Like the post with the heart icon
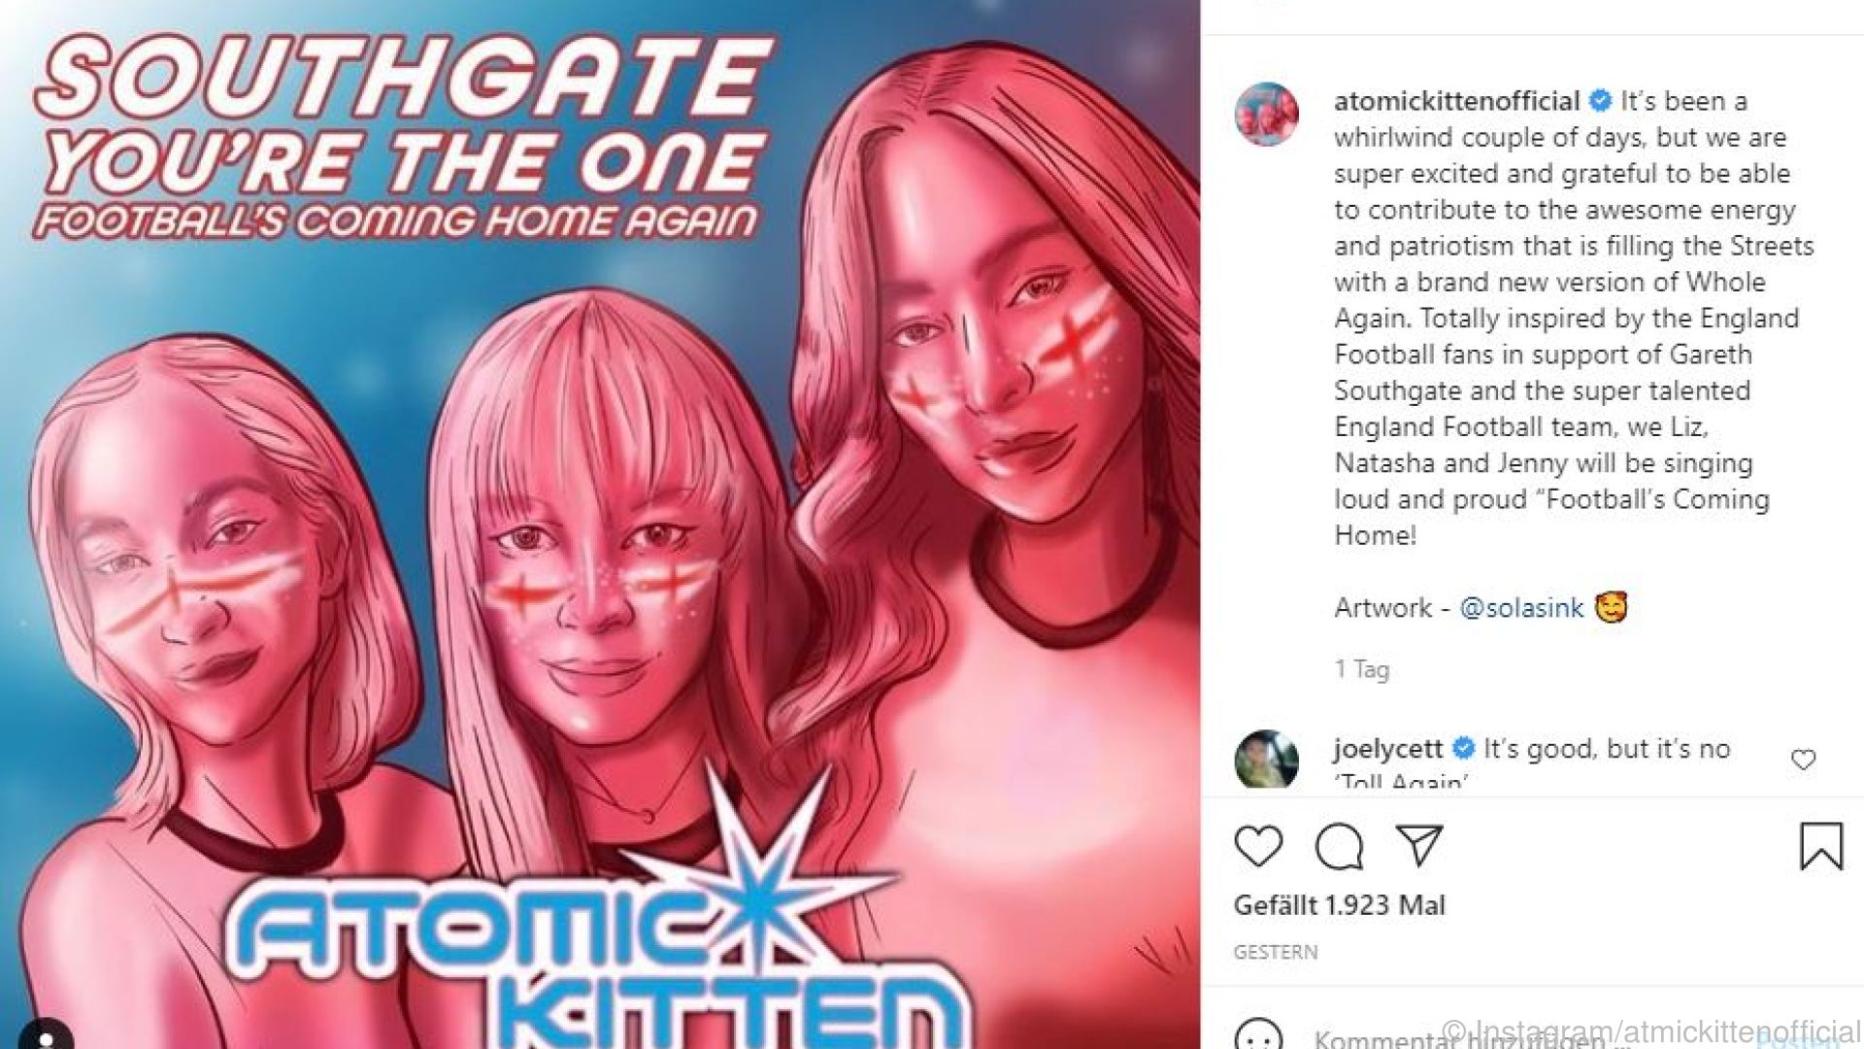This screenshot has height=1049, width=1864. coord(1258,846)
